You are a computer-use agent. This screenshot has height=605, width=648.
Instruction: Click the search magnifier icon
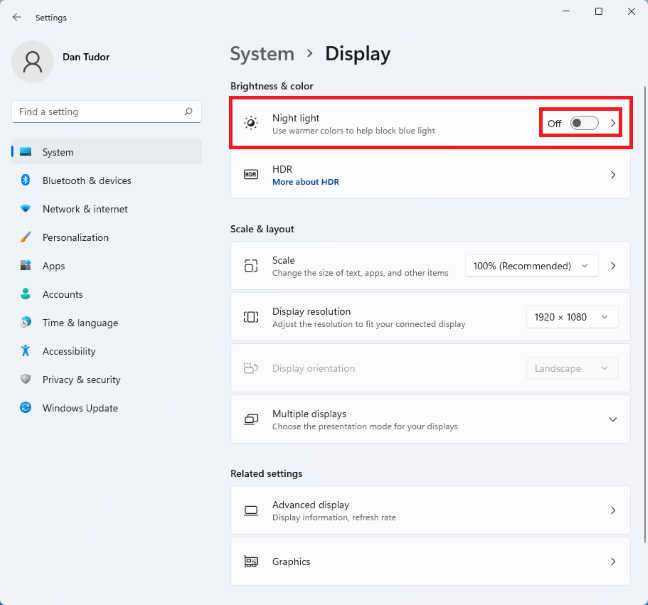coord(188,112)
